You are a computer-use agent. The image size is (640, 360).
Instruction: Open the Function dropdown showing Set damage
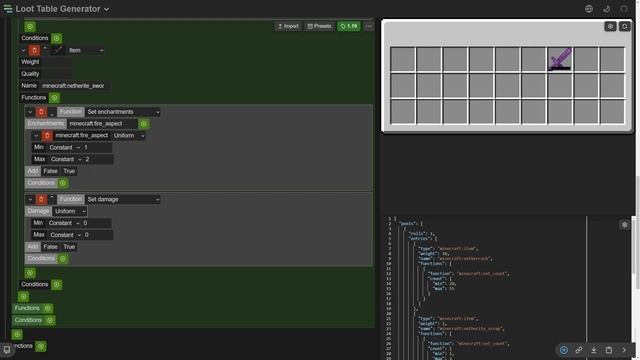tap(123, 199)
